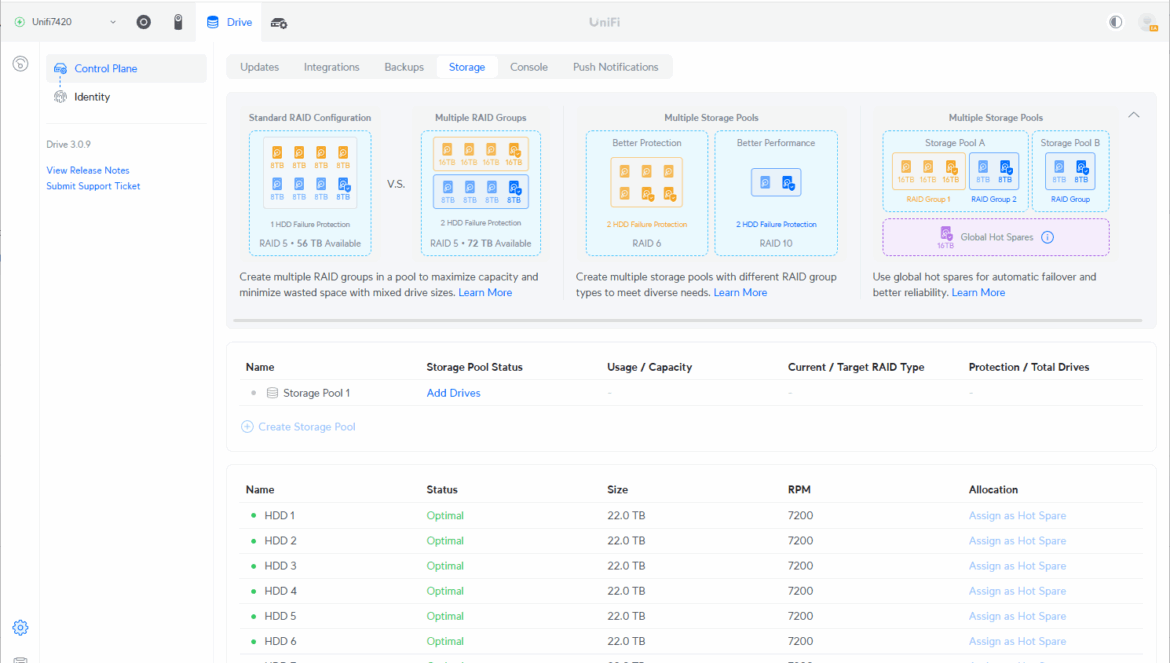Collapse the RAID information banner
The image size is (1170, 663).
click(x=1133, y=115)
